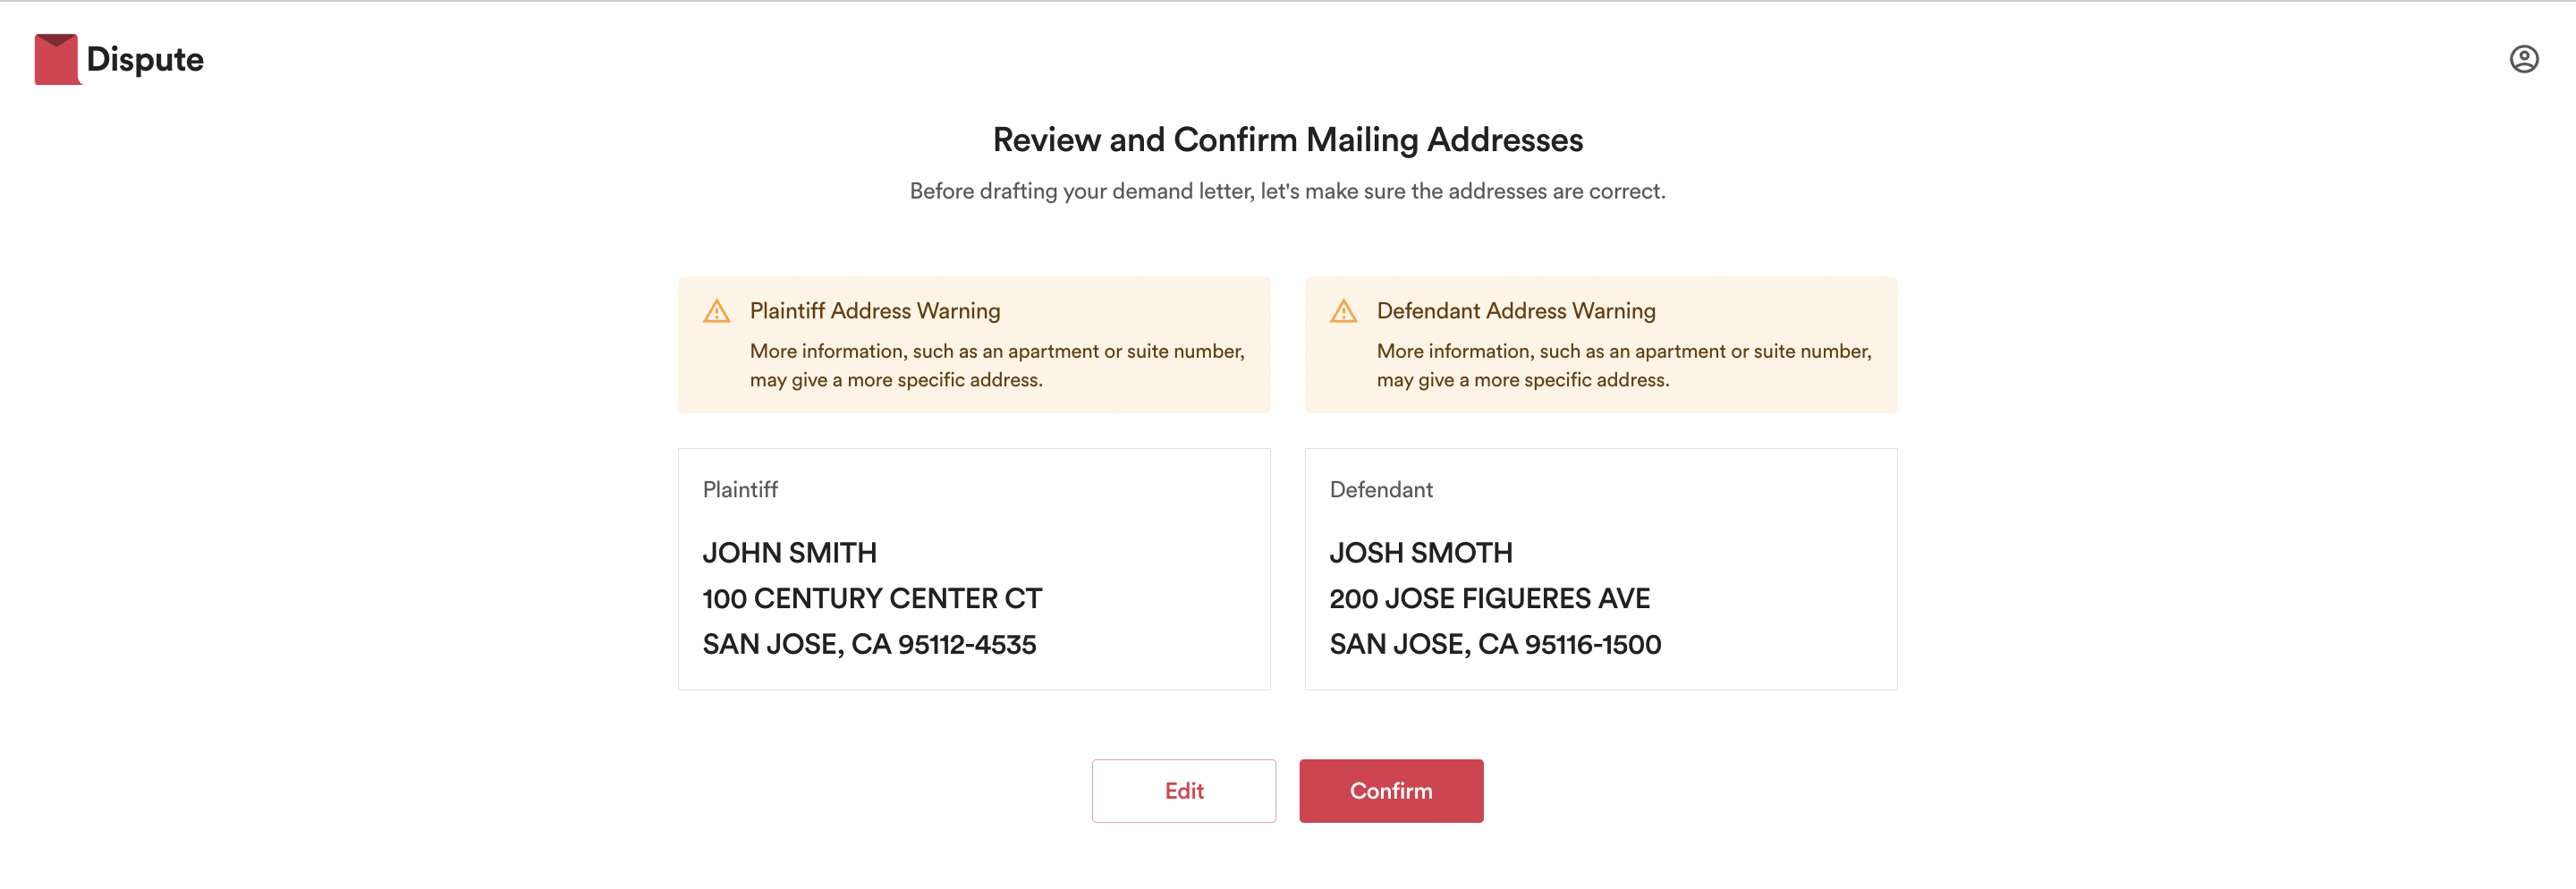The height and width of the screenshot is (889, 2576).
Task: Click SAN JOSE, CA 95116-1500 line
Action: (x=1495, y=644)
